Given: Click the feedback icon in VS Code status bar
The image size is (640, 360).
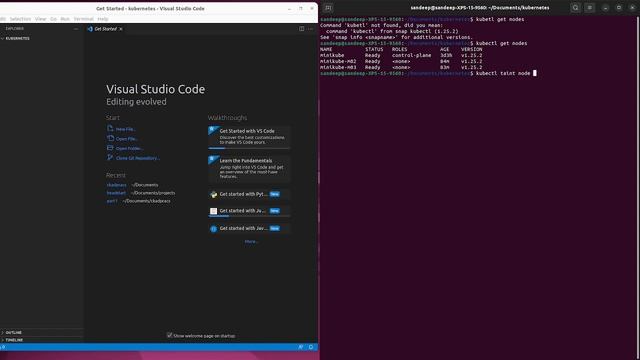Looking at the screenshot, I should coord(301,347).
